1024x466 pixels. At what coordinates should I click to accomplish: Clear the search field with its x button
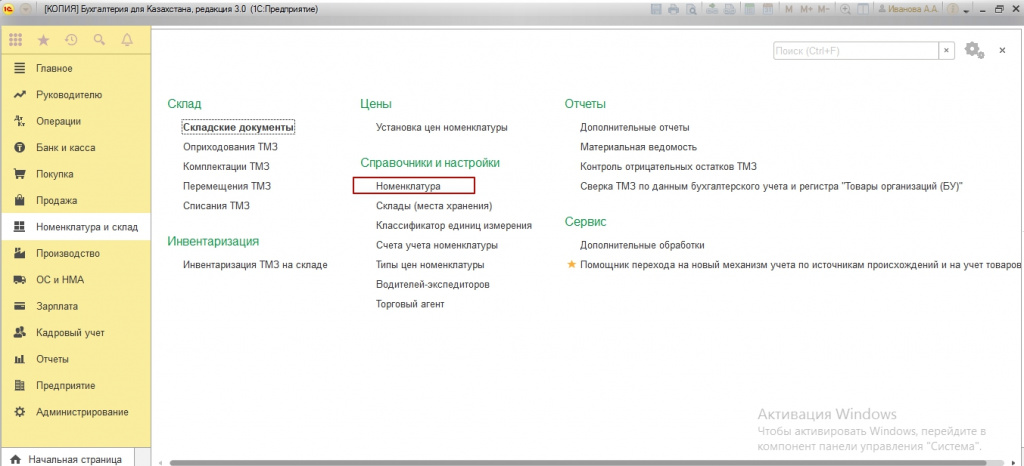pyautogui.click(x=947, y=51)
